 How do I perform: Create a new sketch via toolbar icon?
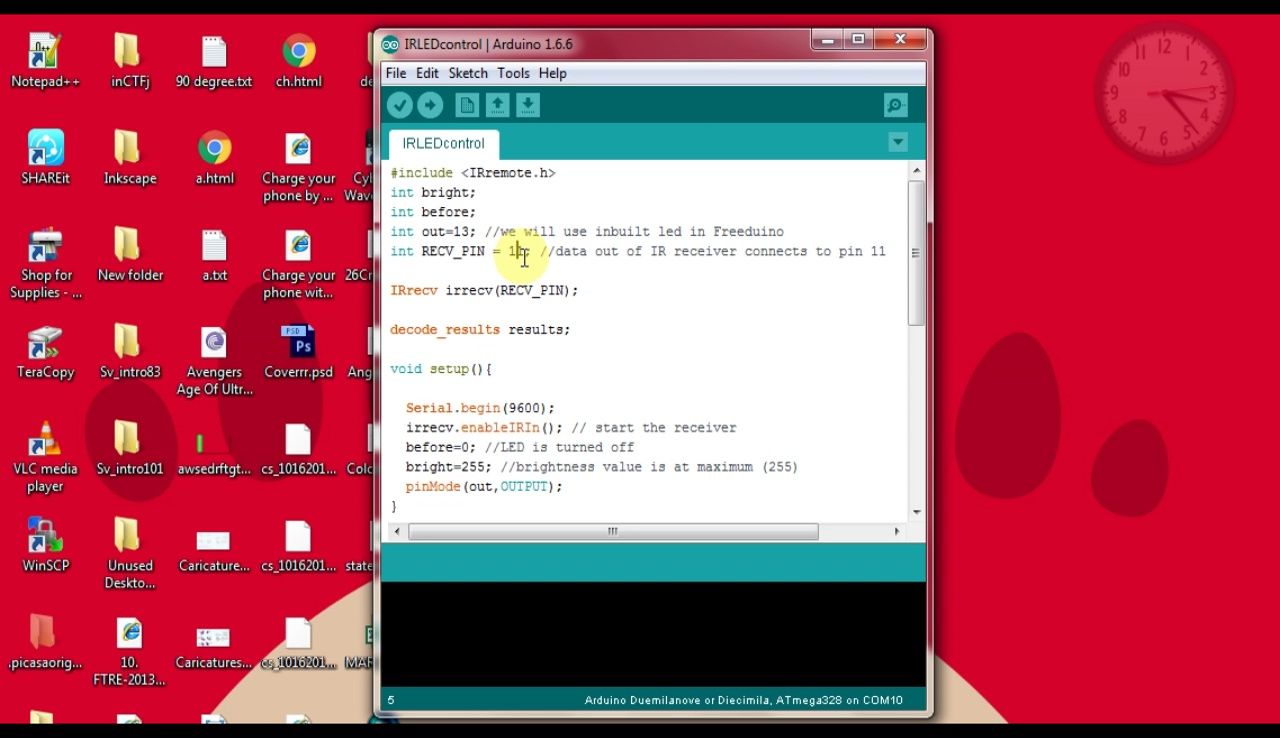[x=466, y=104]
